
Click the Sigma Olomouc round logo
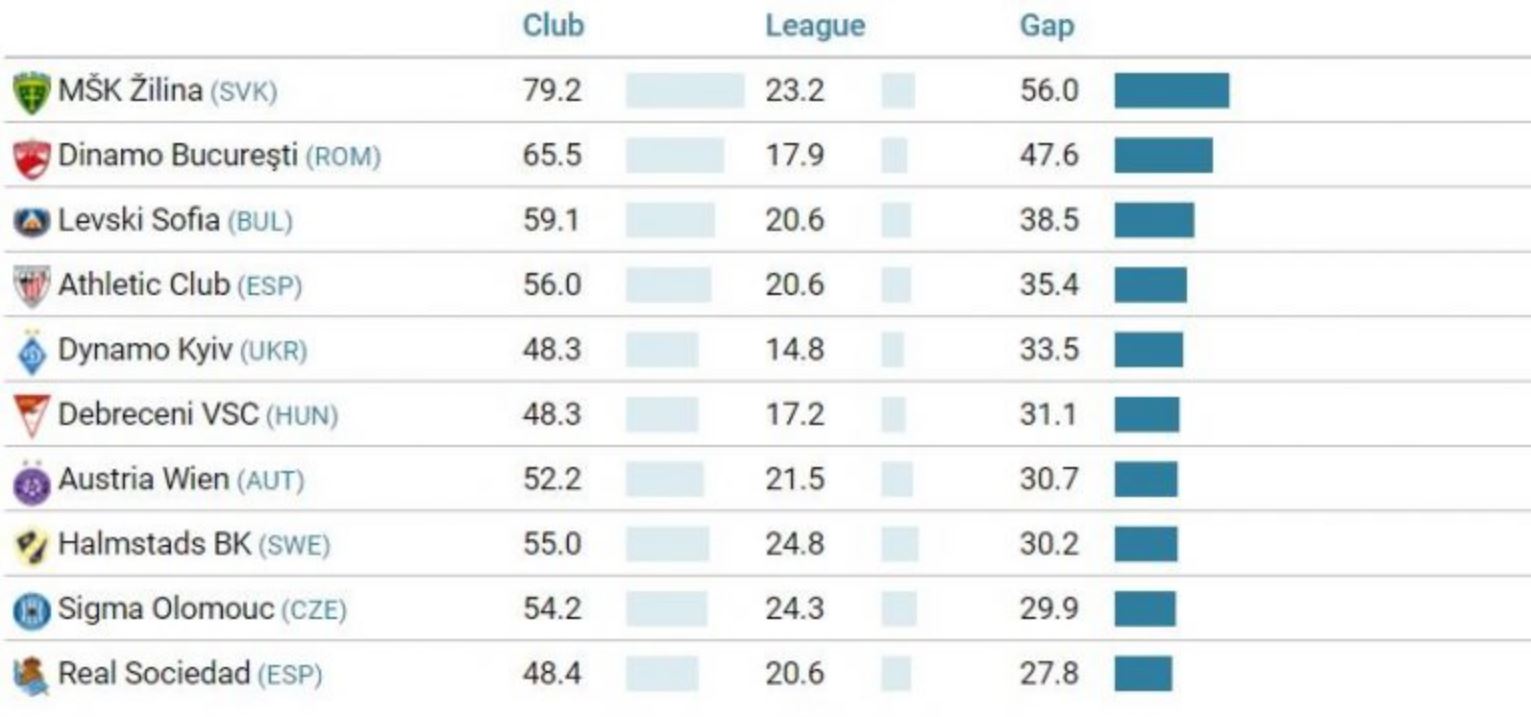tap(31, 610)
